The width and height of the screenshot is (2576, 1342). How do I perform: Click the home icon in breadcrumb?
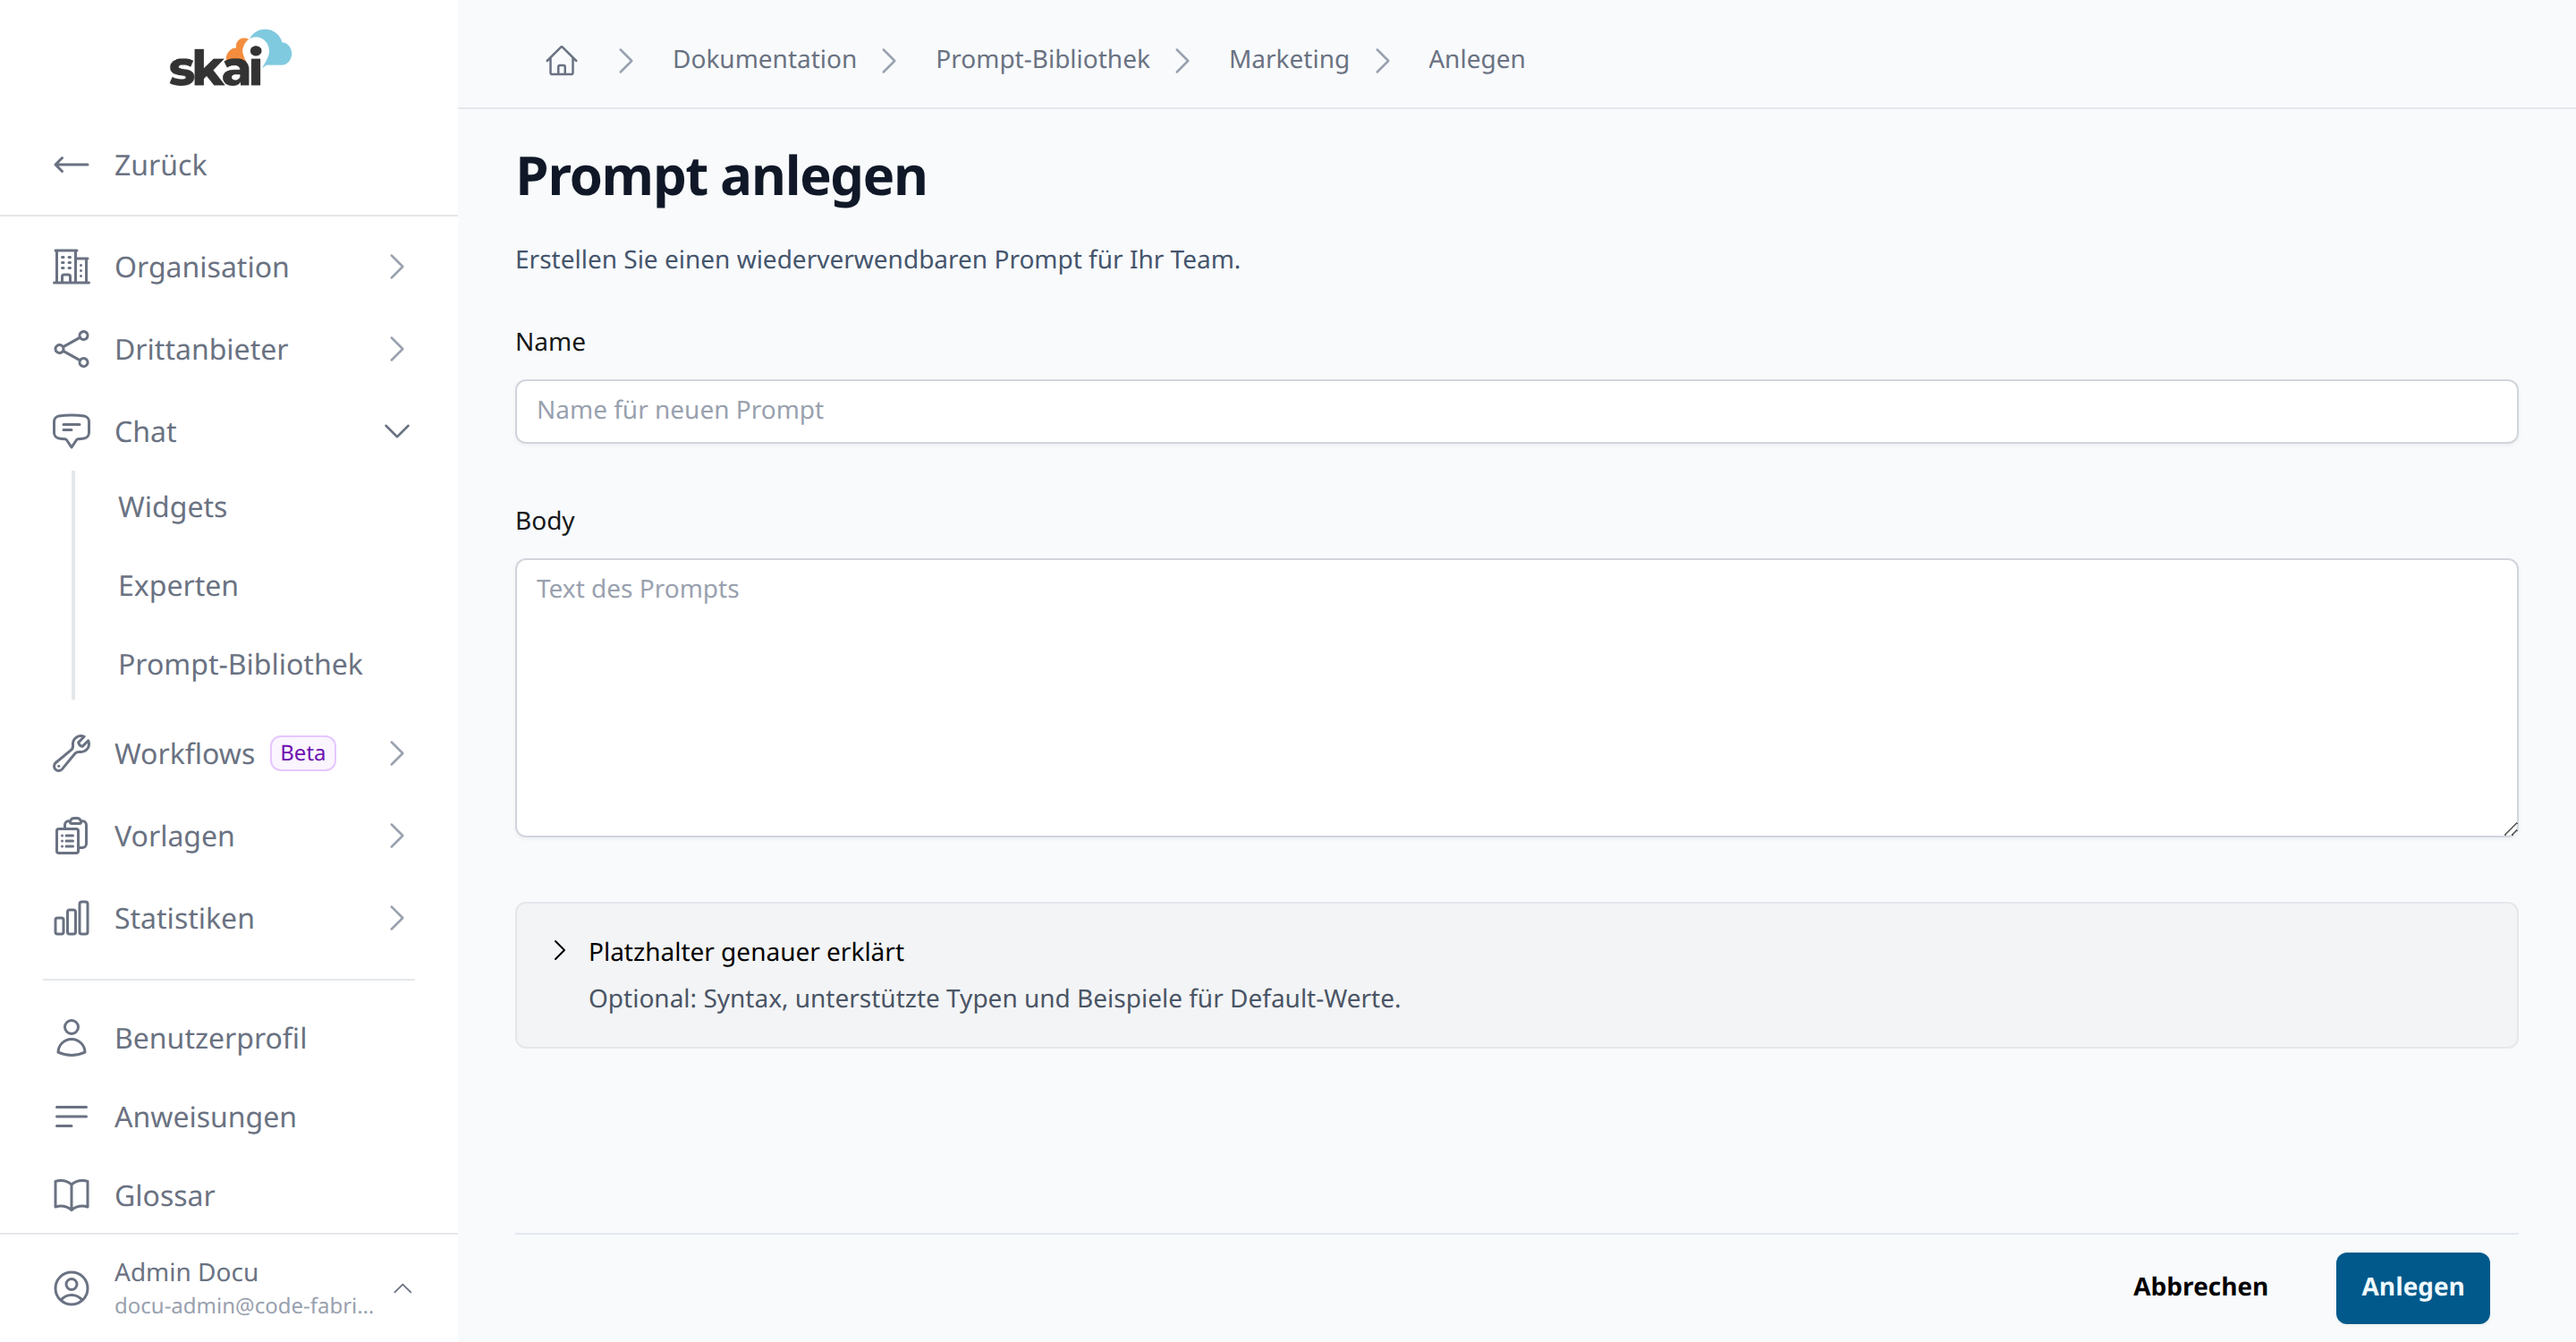tap(561, 60)
